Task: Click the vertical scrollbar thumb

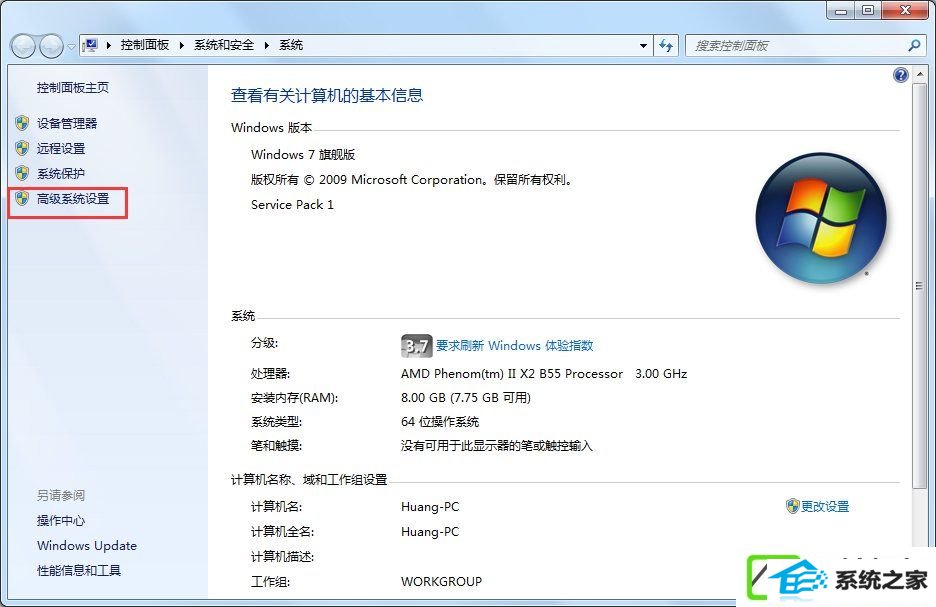Action: click(919, 286)
